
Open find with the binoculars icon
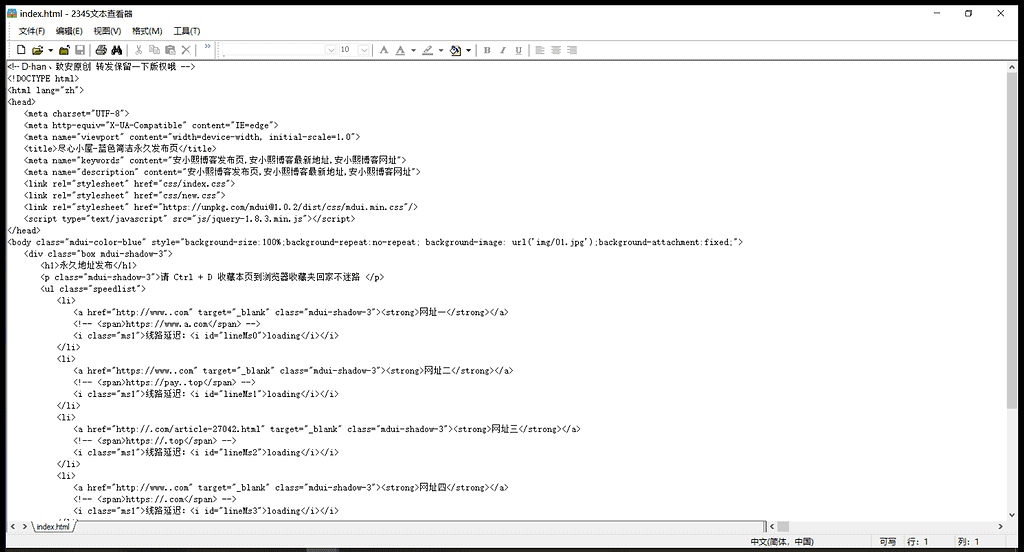(x=117, y=50)
